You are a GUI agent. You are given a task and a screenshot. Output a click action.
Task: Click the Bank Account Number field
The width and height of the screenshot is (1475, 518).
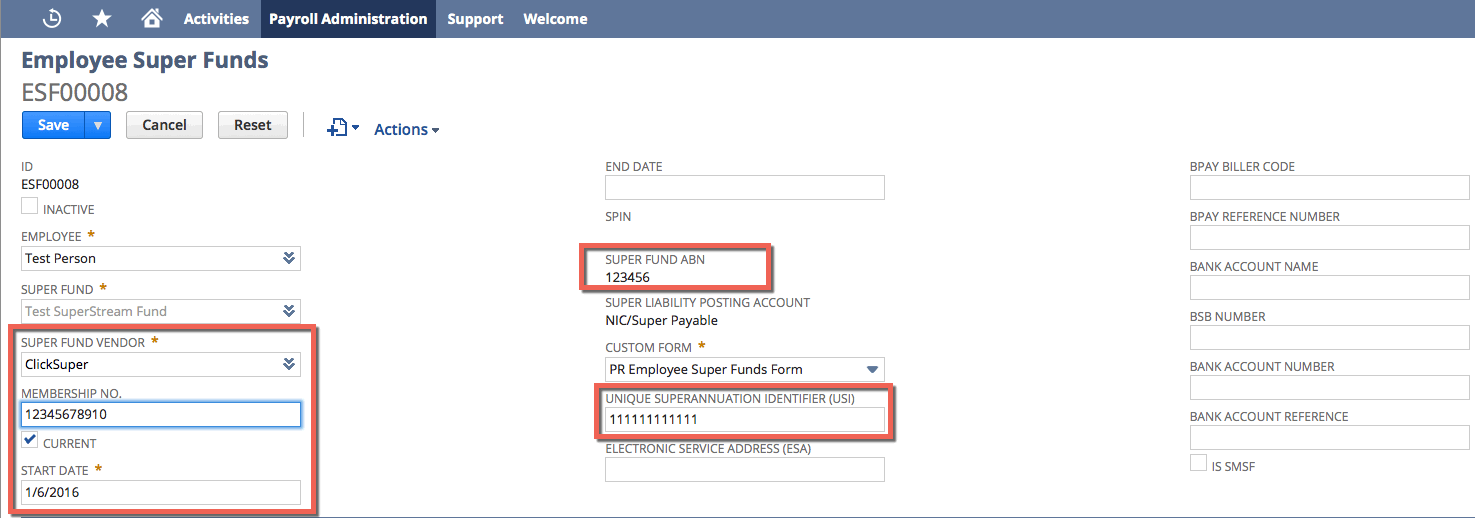coord(1329,387)
